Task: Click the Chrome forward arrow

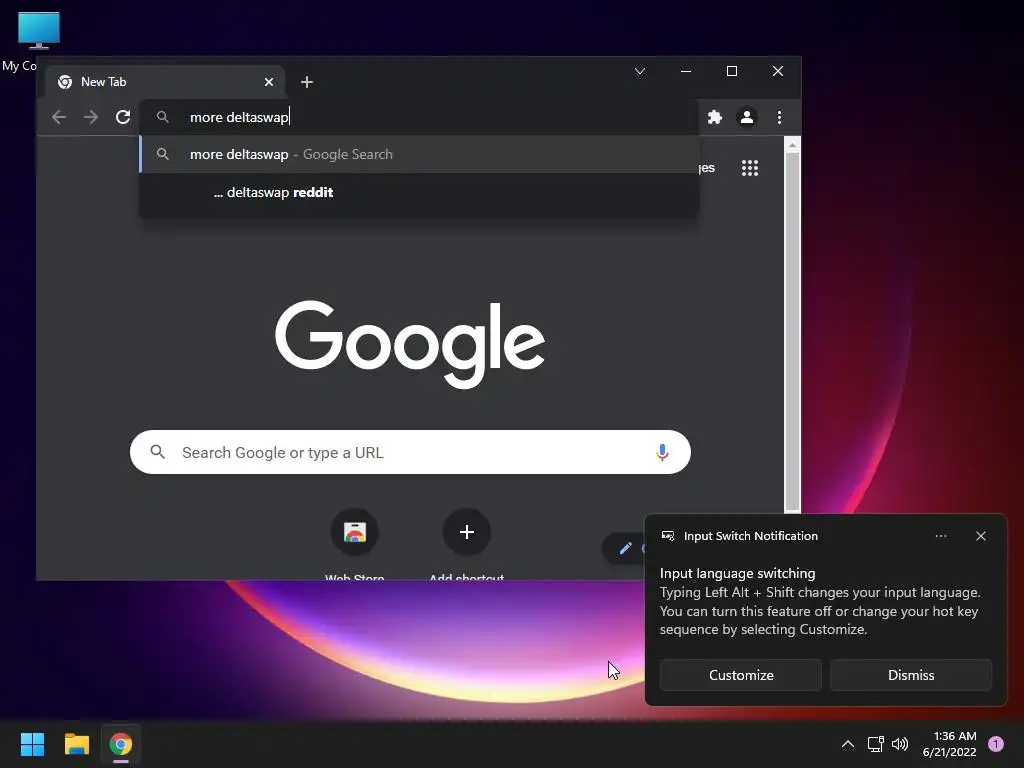Action: [91, 117]
